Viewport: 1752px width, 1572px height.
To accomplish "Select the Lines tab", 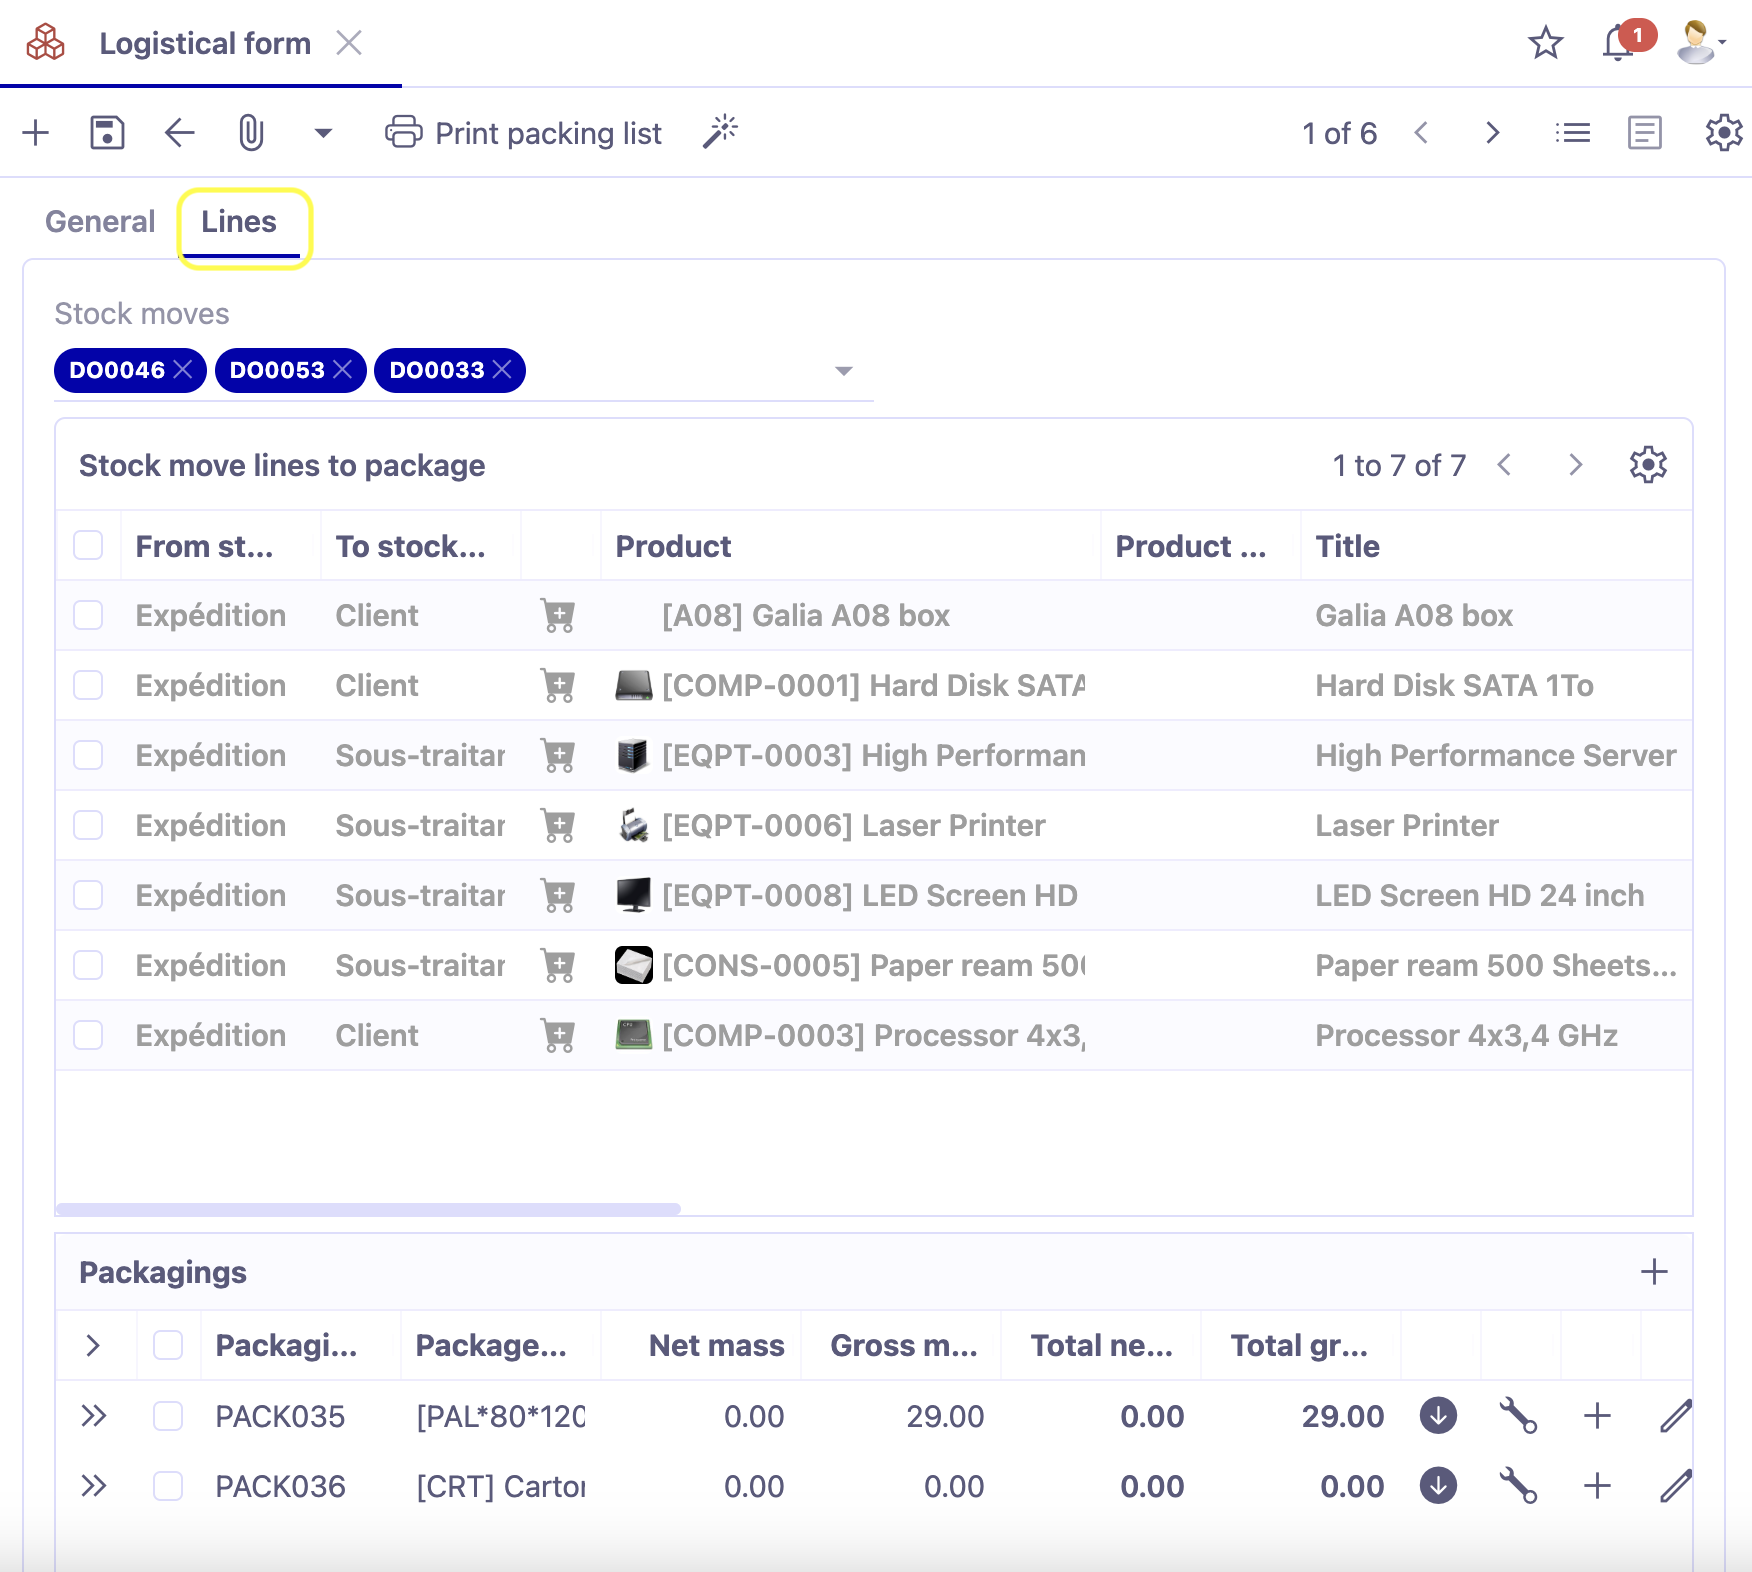I will (240, 221).
